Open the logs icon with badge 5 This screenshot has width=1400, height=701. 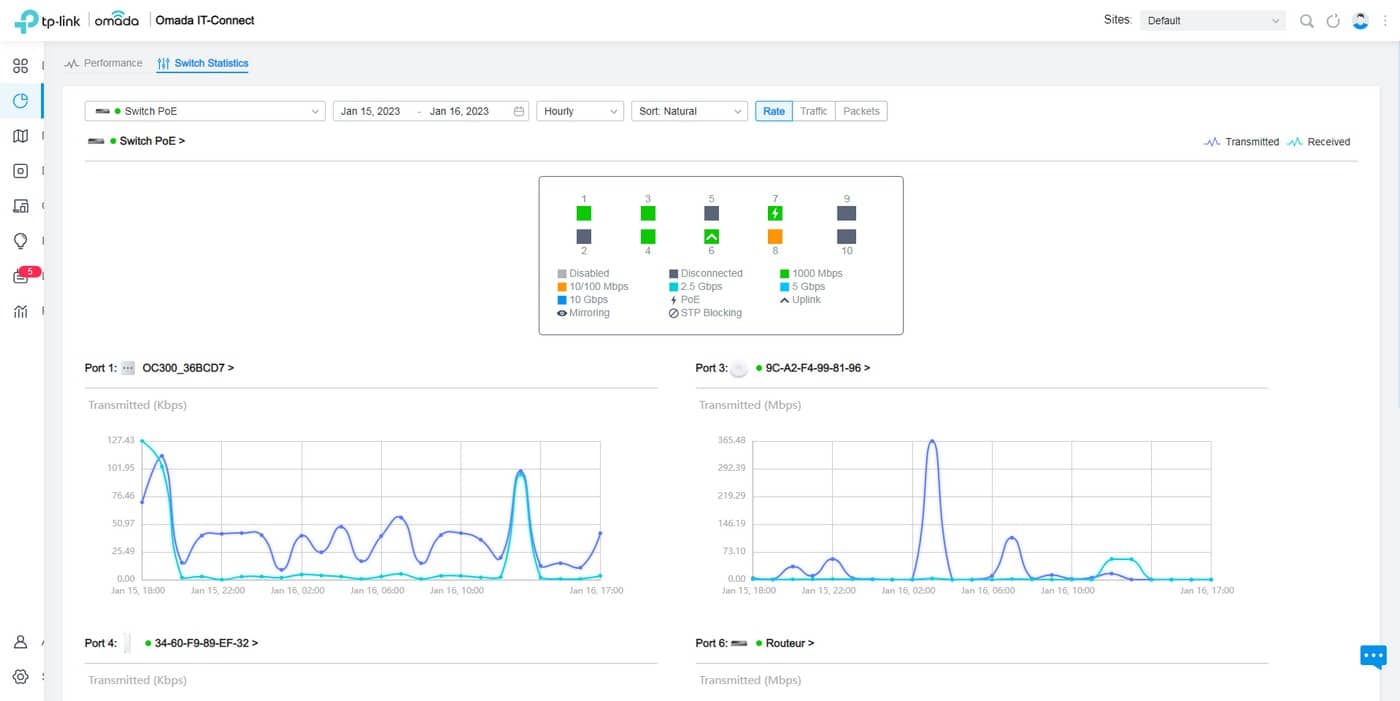pos(22,277)
